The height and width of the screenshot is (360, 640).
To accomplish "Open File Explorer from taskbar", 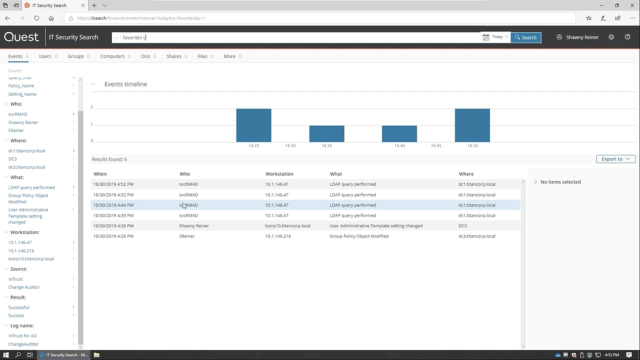I will [x=97, y=355].
